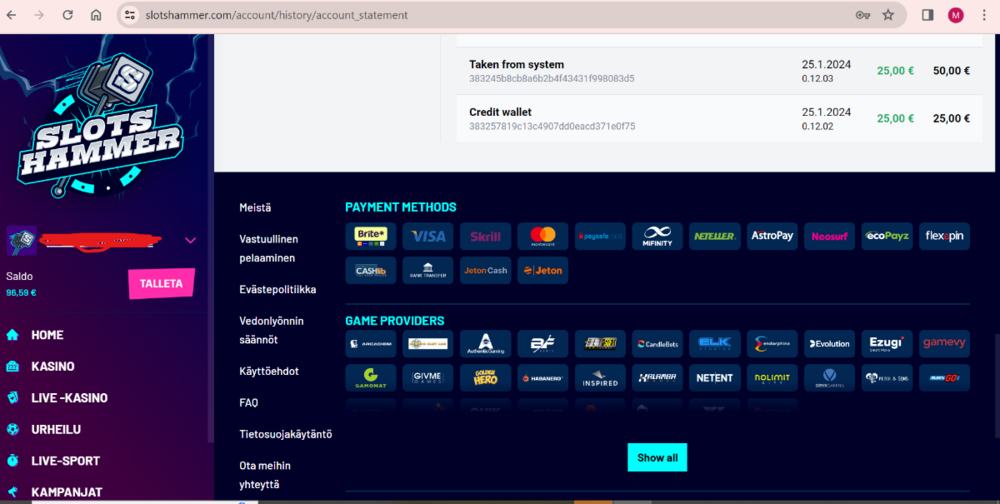Click the Mastercard payment logo
Image resolution: width=1000 pixels, height=504 pixels.
click(543, 236)
